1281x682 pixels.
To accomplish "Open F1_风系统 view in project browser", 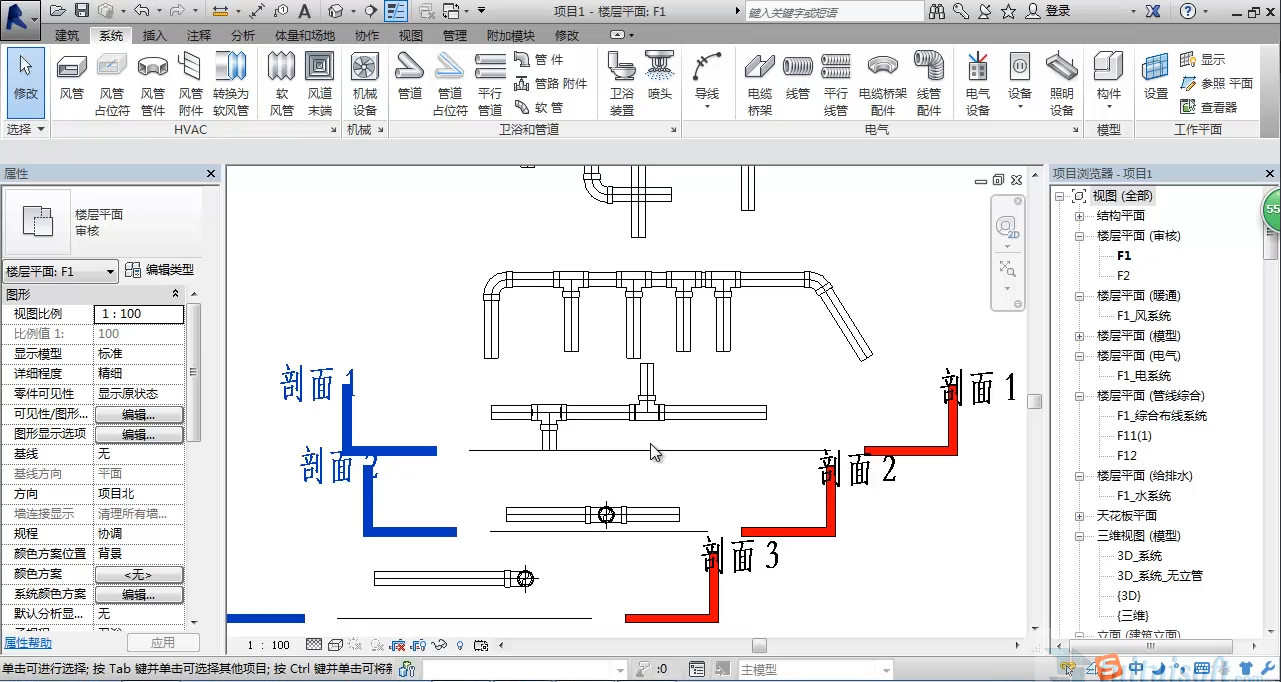I will 1143,316.
